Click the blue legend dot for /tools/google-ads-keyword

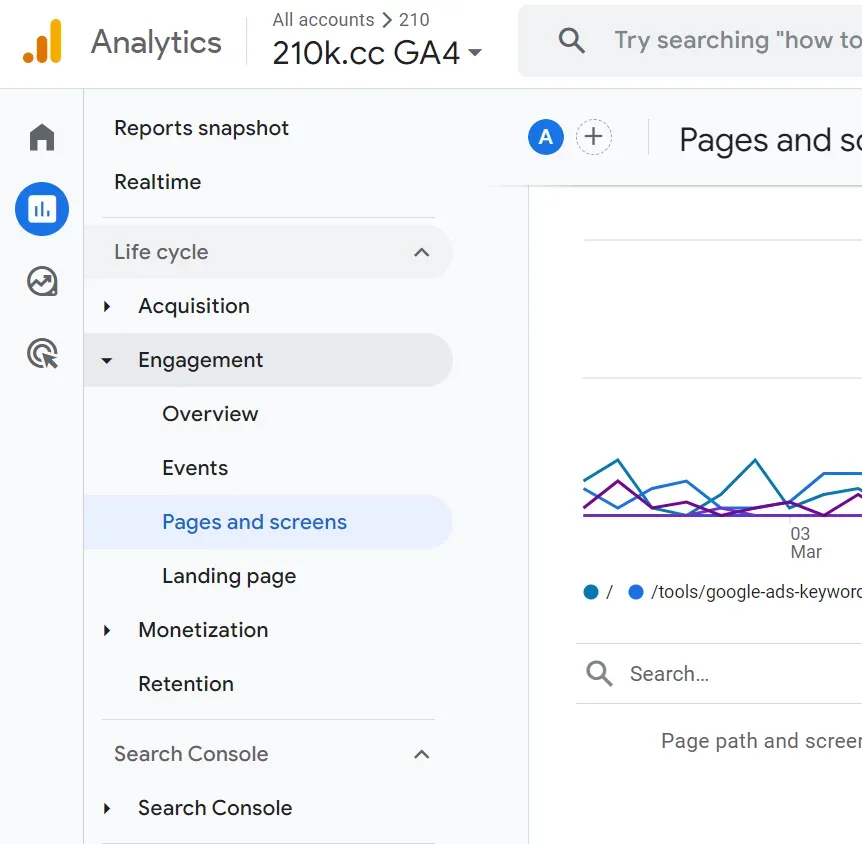pyautogui.click(x=636, y=592)
